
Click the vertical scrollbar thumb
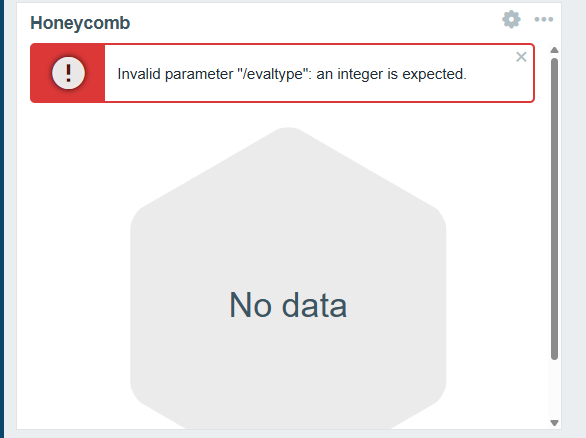click(x=555, y=209)
